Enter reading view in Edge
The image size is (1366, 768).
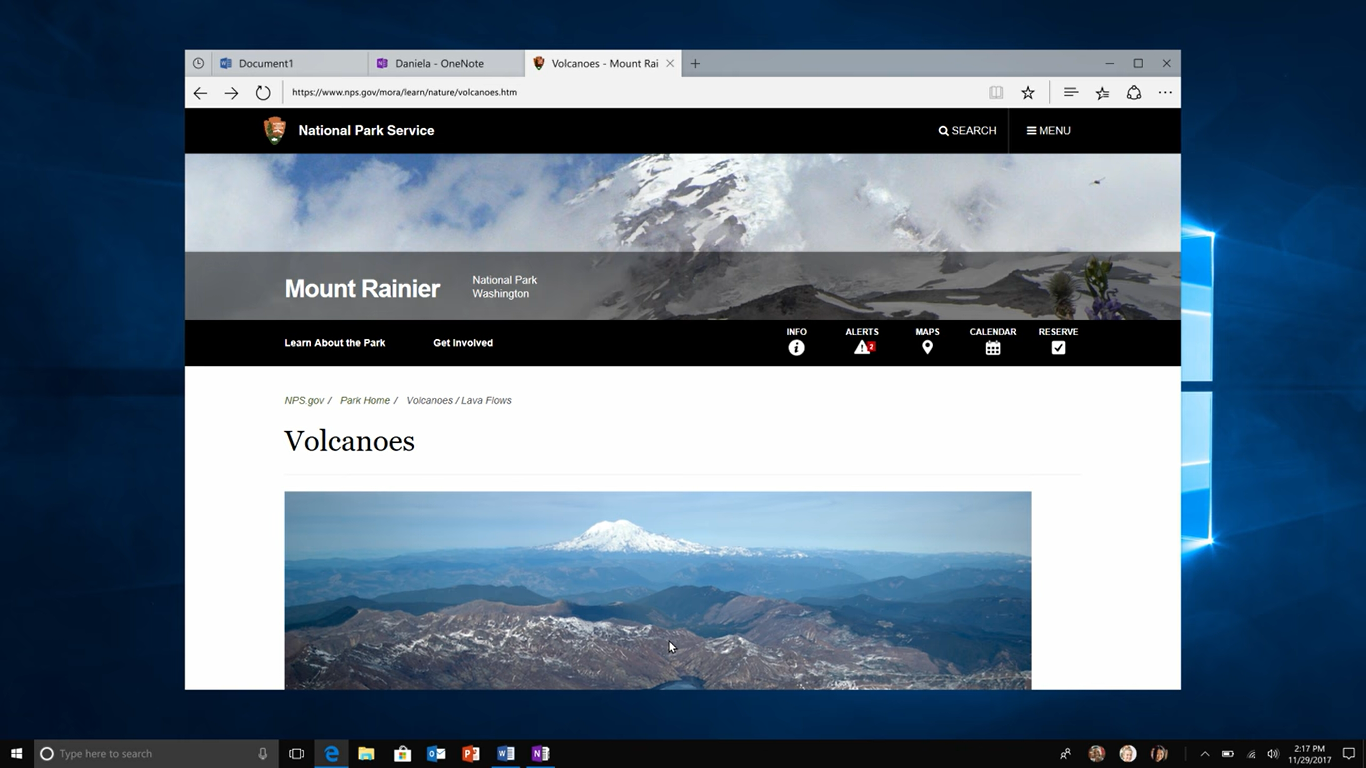point(995,92)
